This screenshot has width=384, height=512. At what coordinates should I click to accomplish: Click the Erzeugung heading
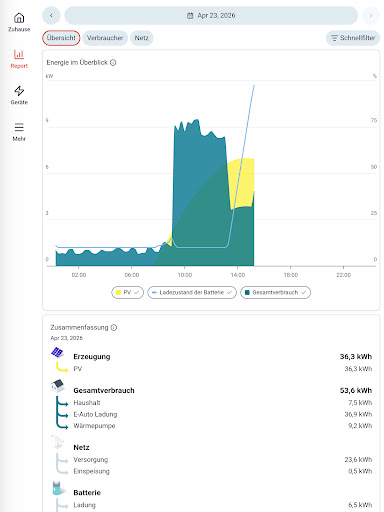[92, 356]
